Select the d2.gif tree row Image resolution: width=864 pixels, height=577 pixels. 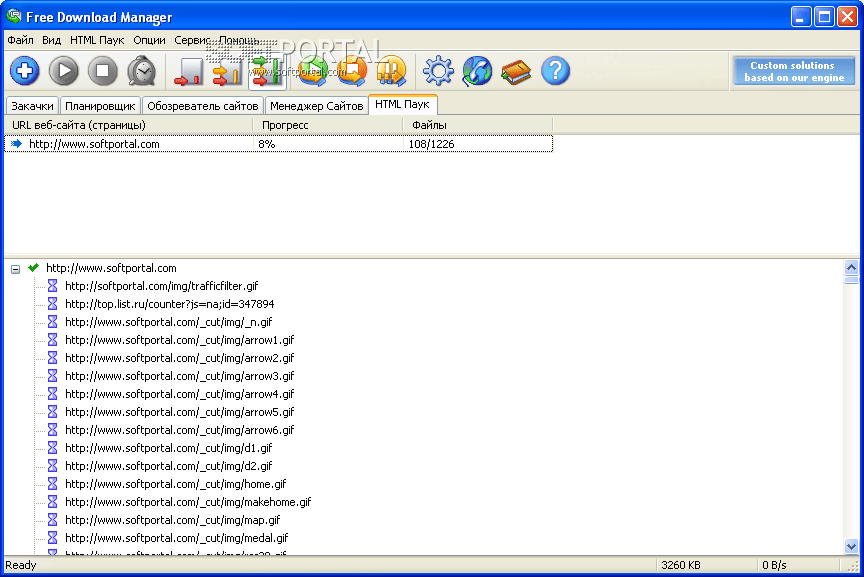[169, 466]
